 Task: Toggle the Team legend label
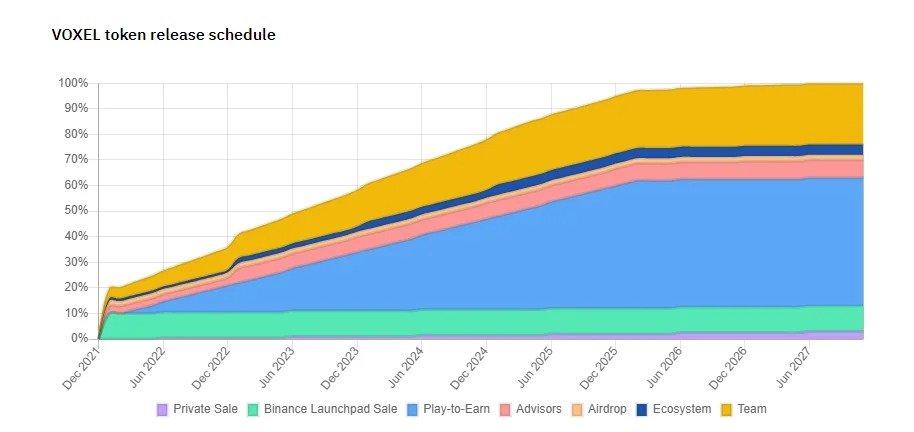tap(752, 409)
